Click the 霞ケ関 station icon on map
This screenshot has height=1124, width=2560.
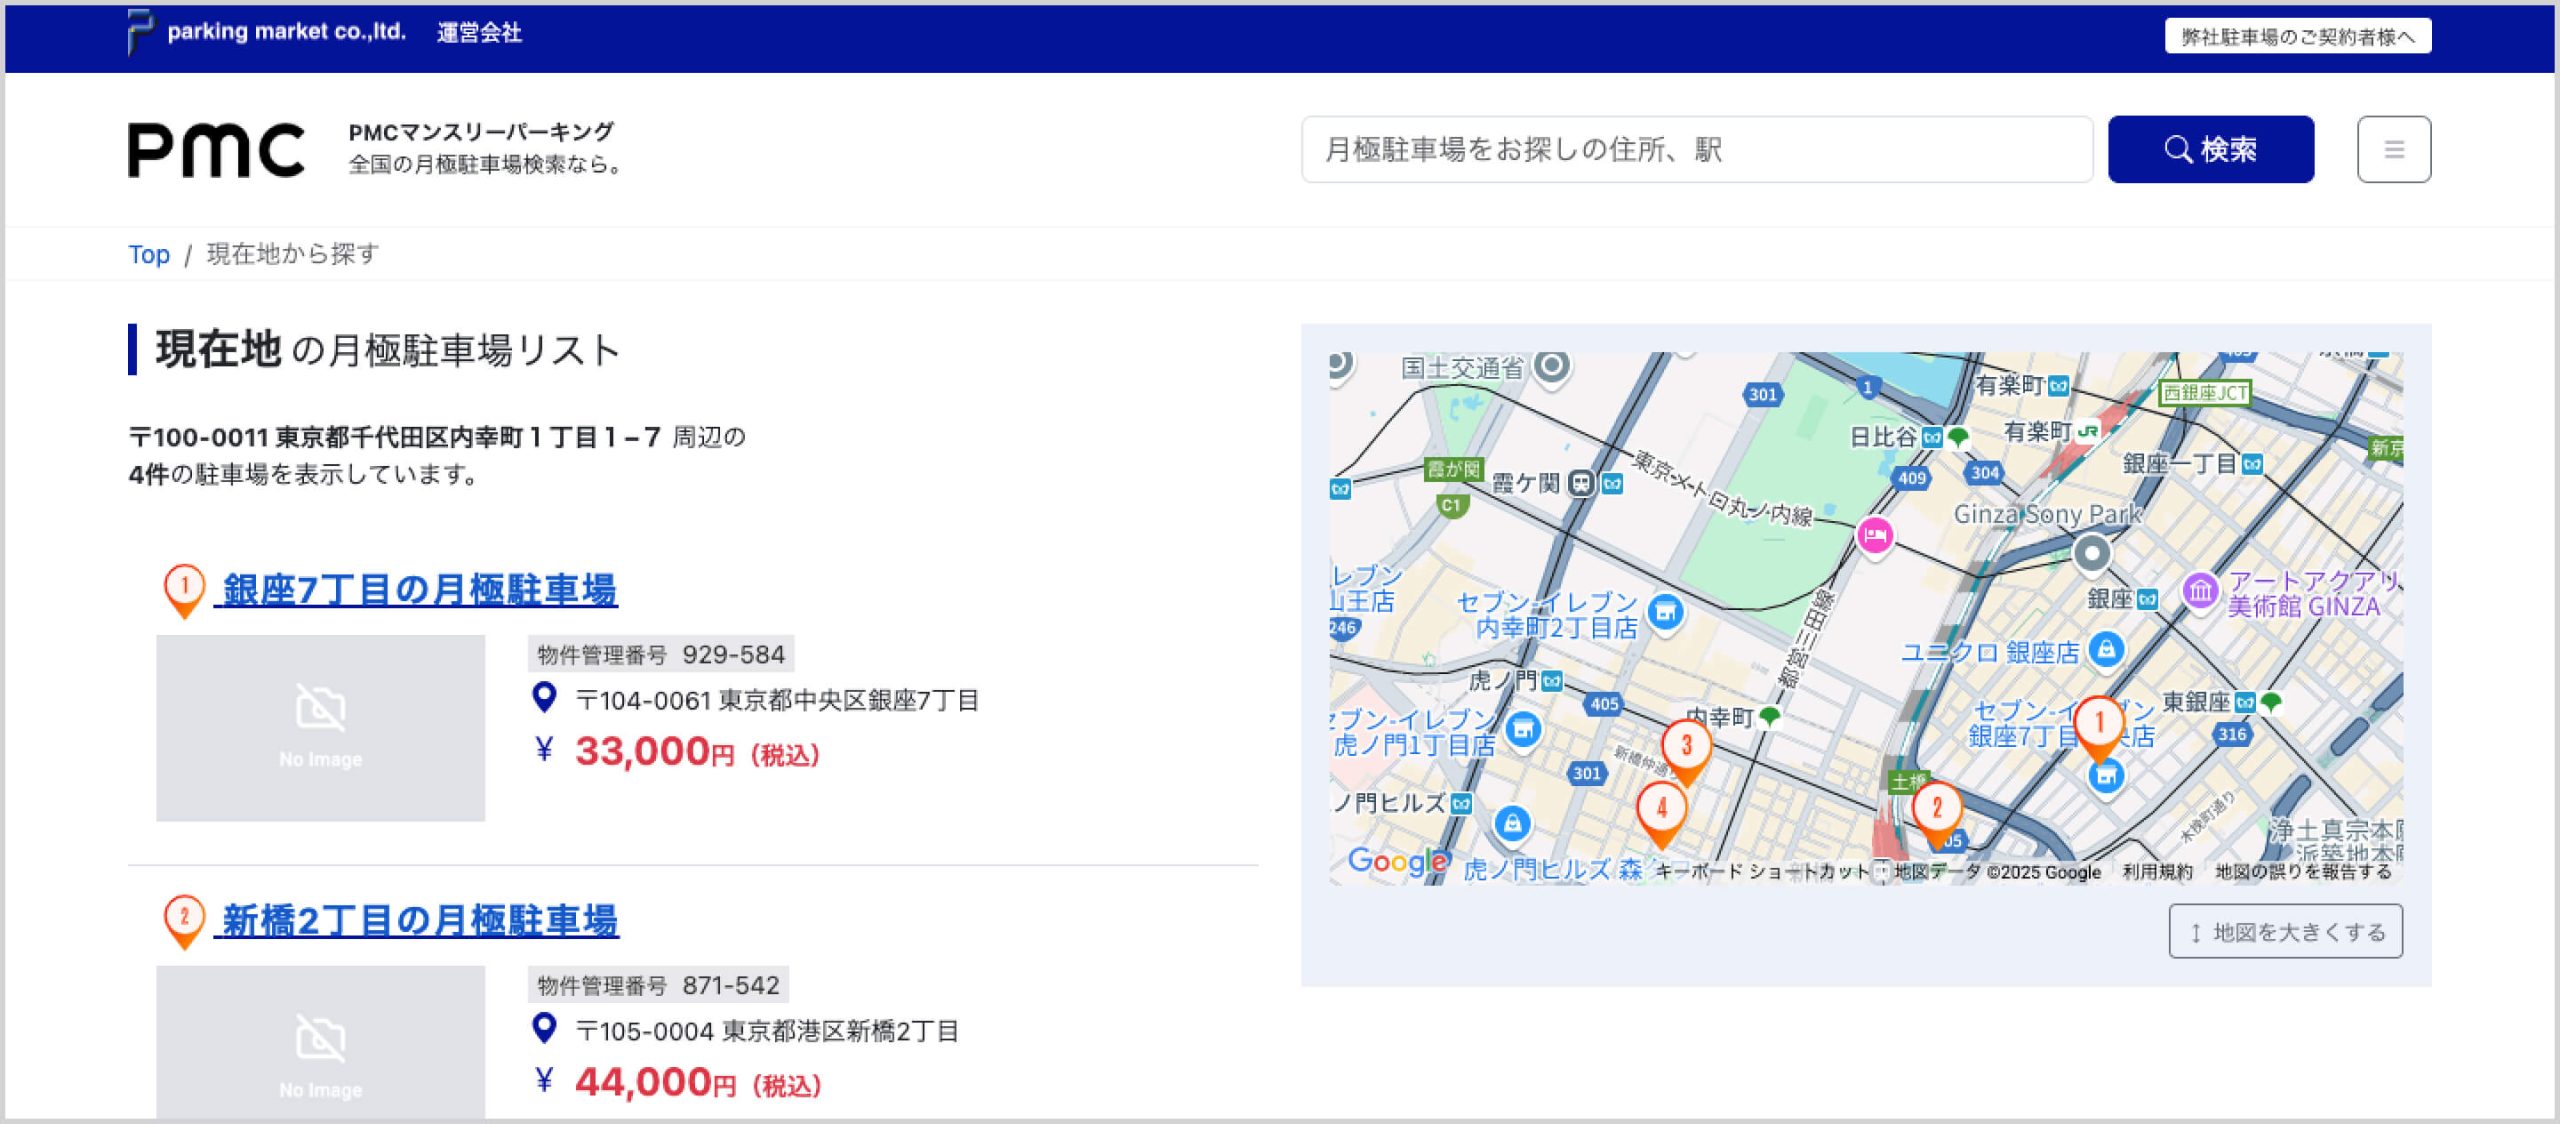[1581, 484]
